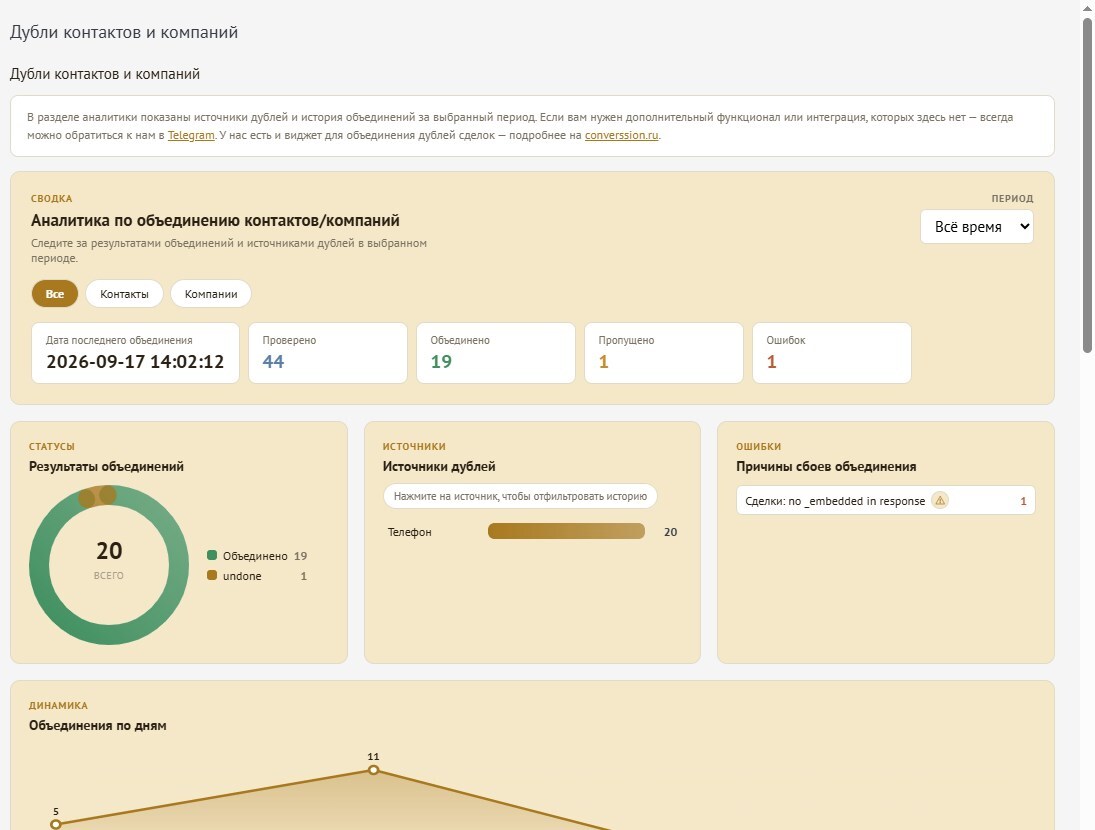This screenshot has height=830, width=1095.
Task: Click the Источники дублей heading
Action: click(x=439, y=466)
